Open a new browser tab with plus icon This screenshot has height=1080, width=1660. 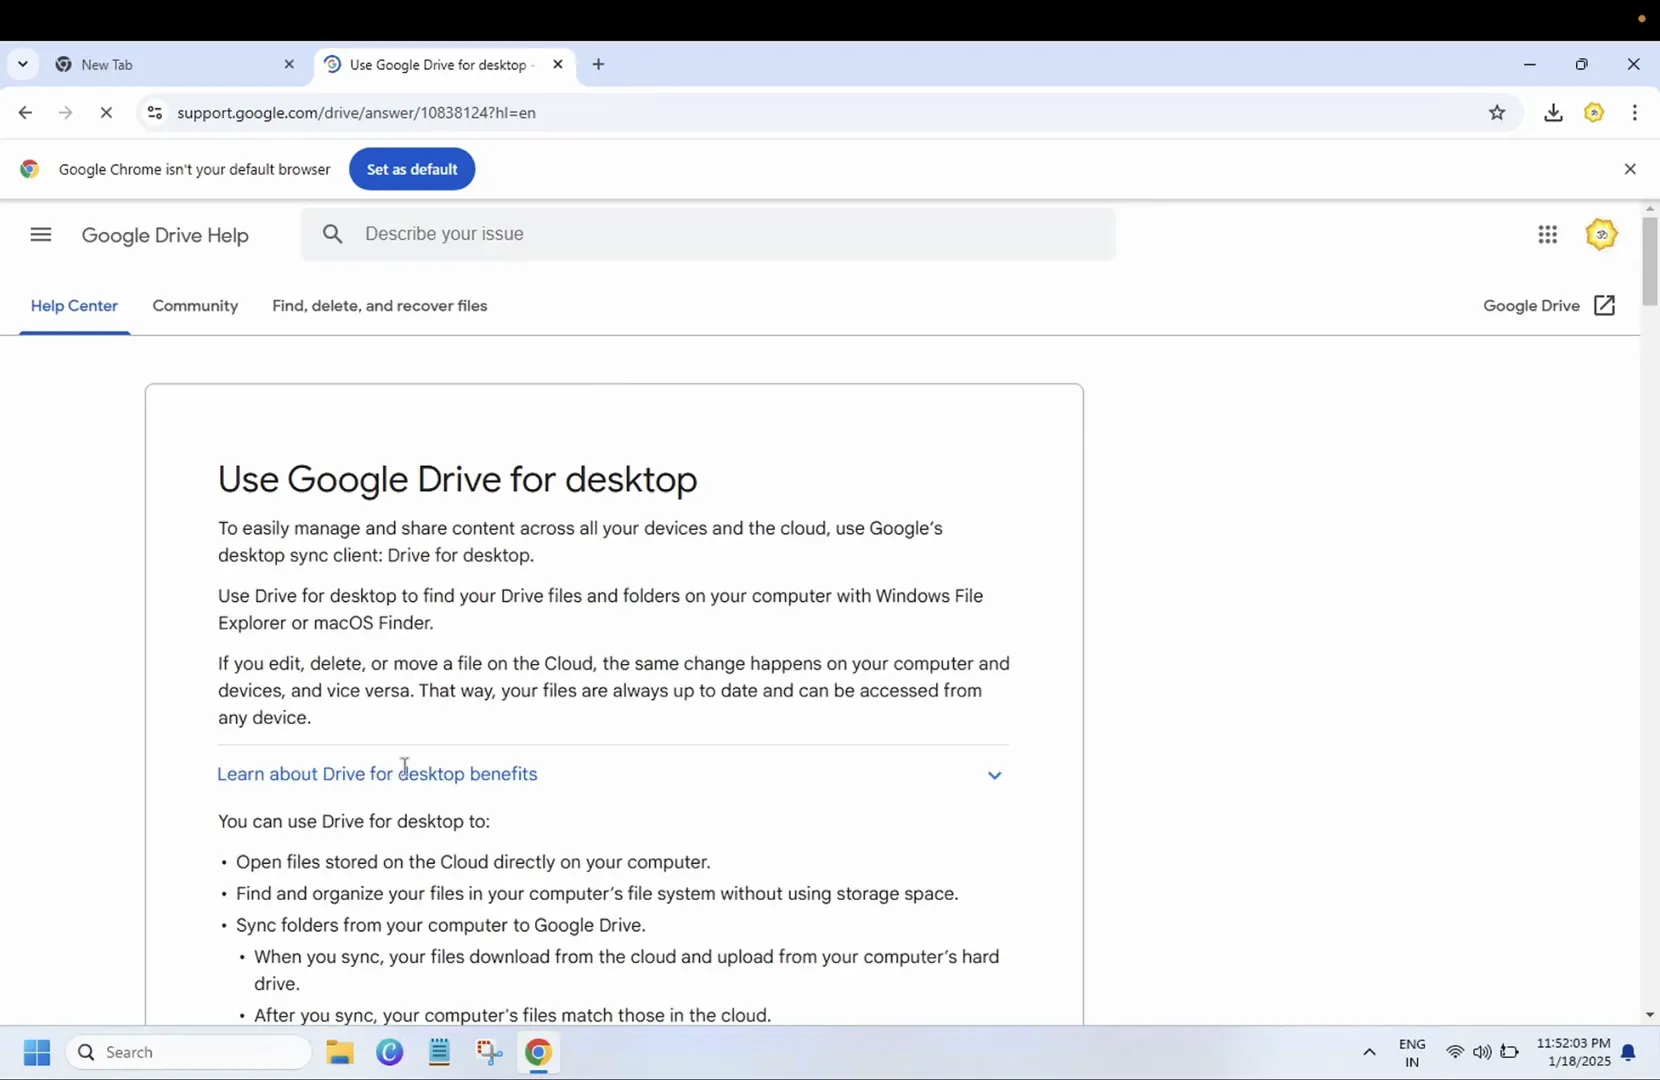598,64
